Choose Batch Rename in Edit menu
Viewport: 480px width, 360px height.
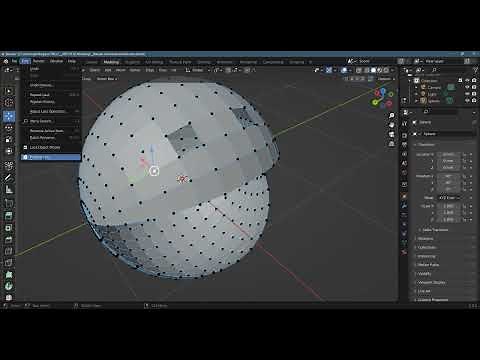click(x=51, y=138)
